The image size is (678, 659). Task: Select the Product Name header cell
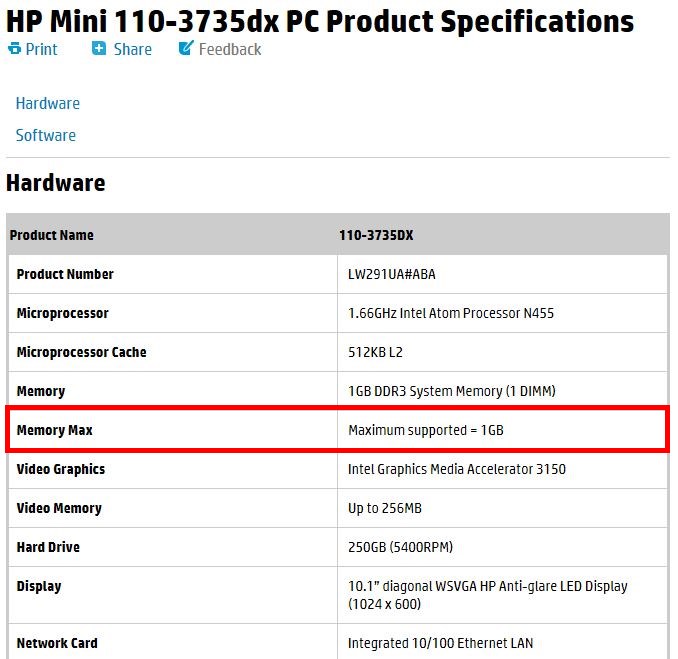[x=51, y=235]
